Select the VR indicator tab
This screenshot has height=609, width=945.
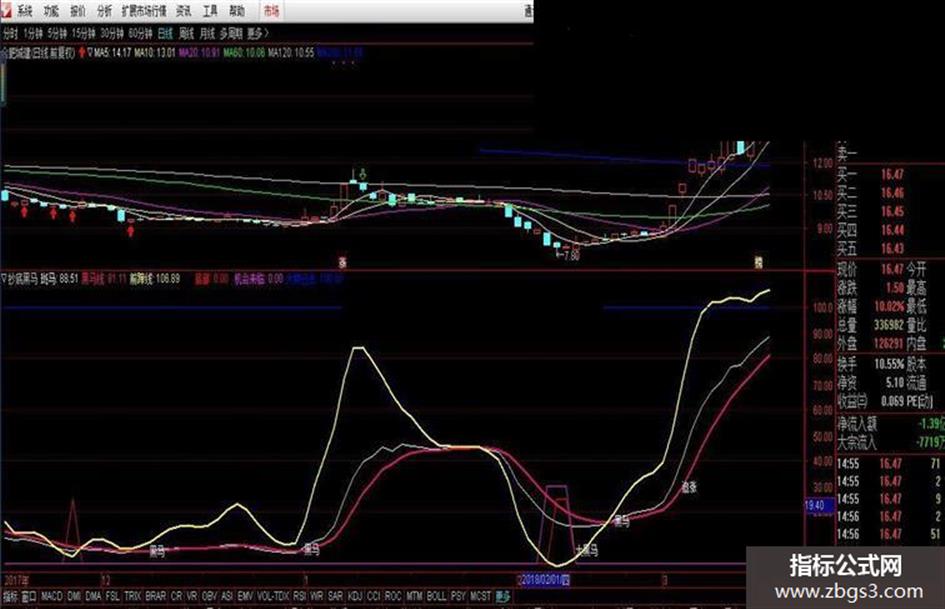pos(192,596)
